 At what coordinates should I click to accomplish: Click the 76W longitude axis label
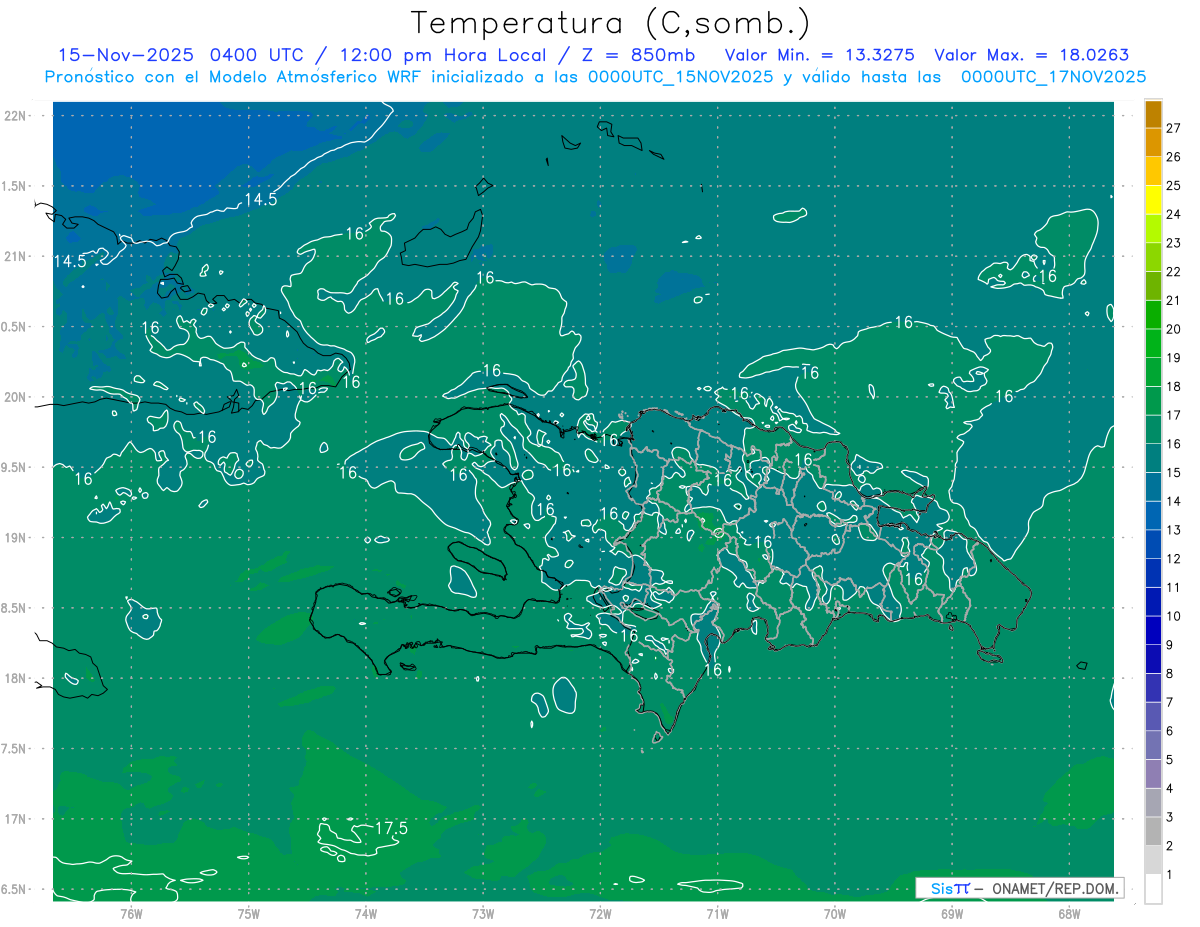coord(131,913)
